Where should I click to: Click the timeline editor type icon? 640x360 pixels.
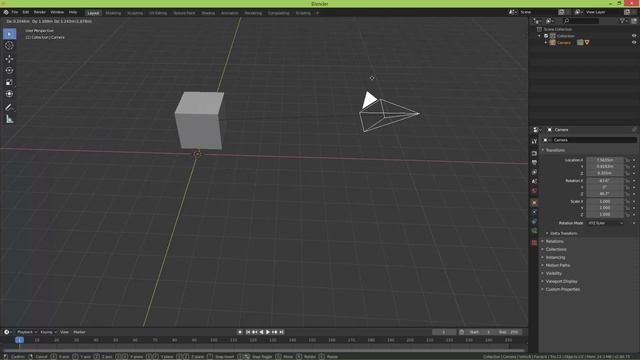7,332
